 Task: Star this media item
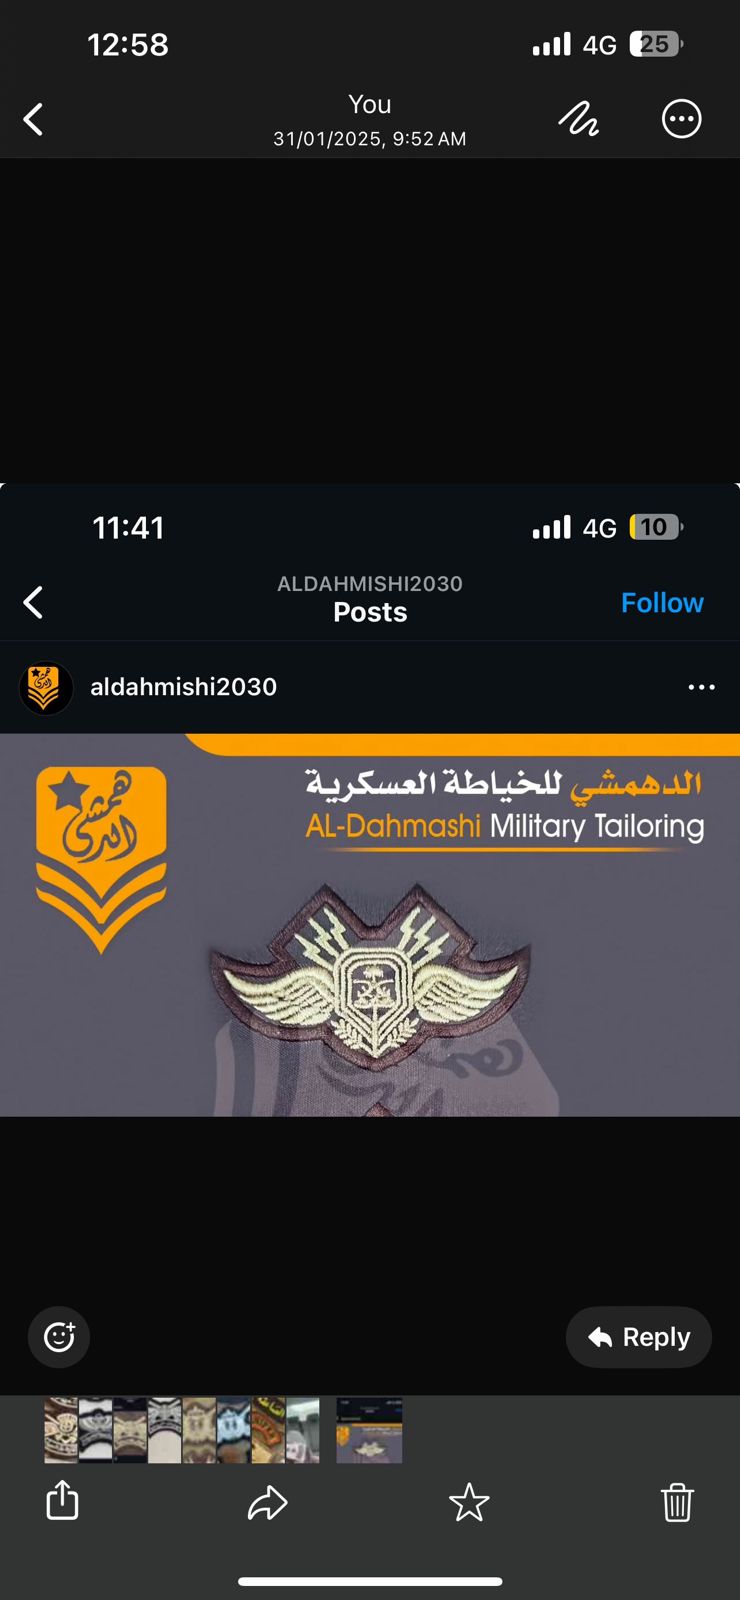point(469,1502)
